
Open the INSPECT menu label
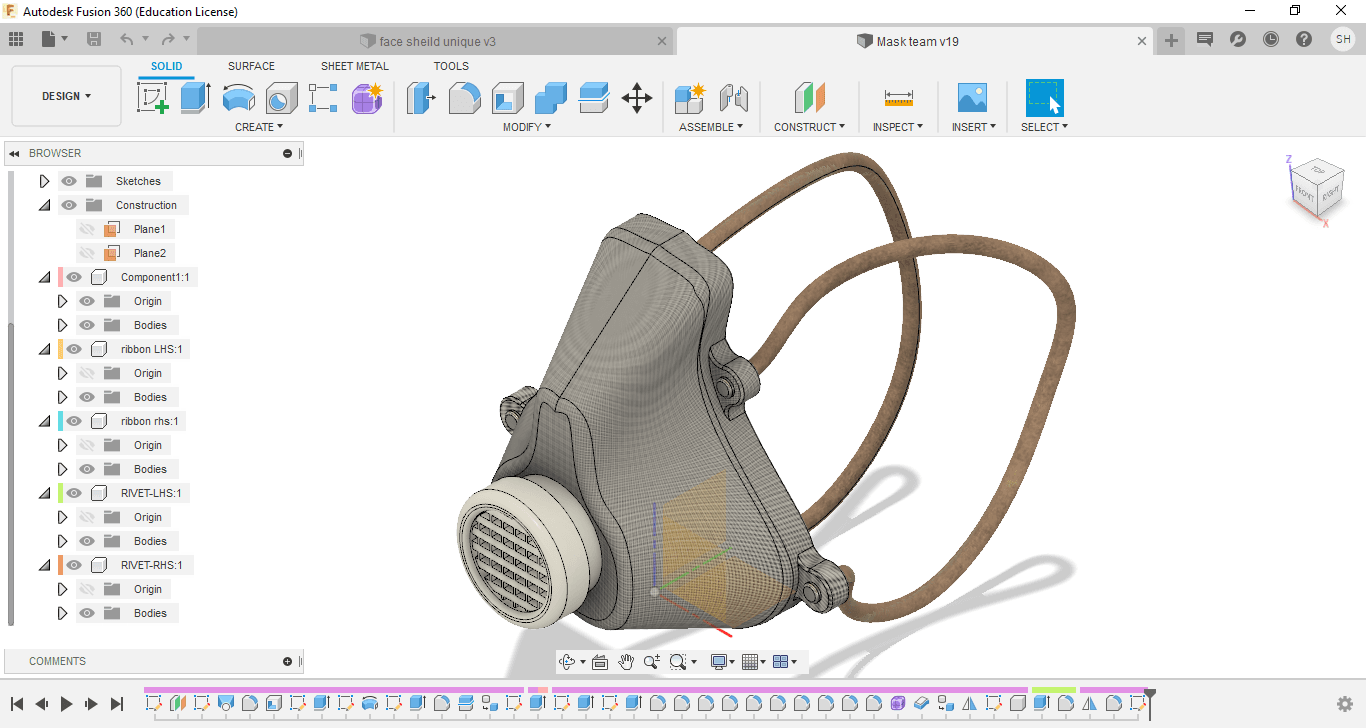click(x=898, y=127)
